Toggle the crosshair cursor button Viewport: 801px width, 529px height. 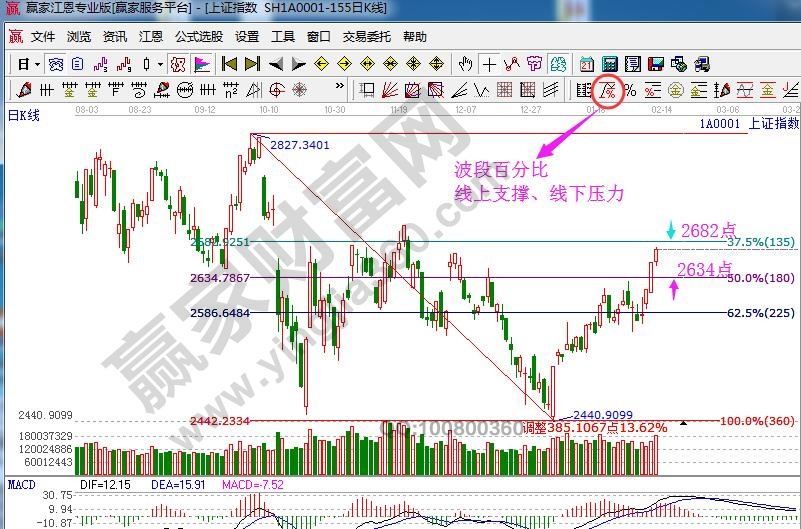(x=489, y=64)
